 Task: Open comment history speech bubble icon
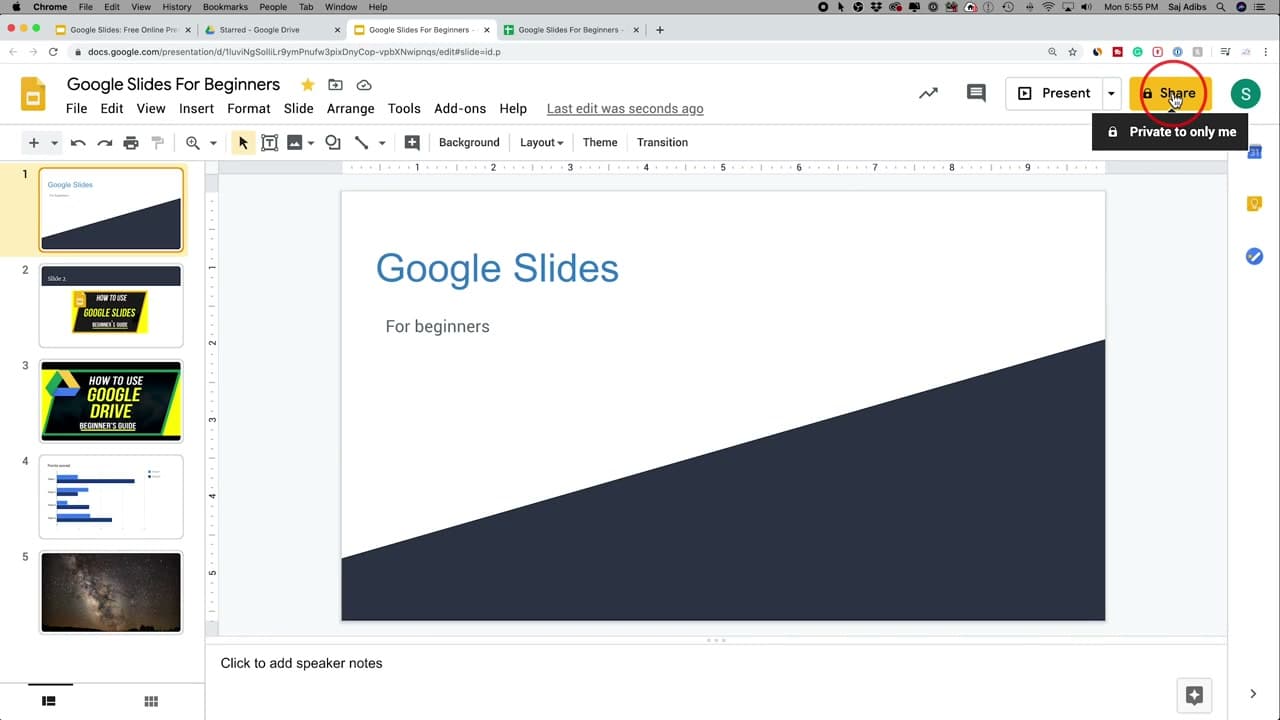tap(976, 93)
